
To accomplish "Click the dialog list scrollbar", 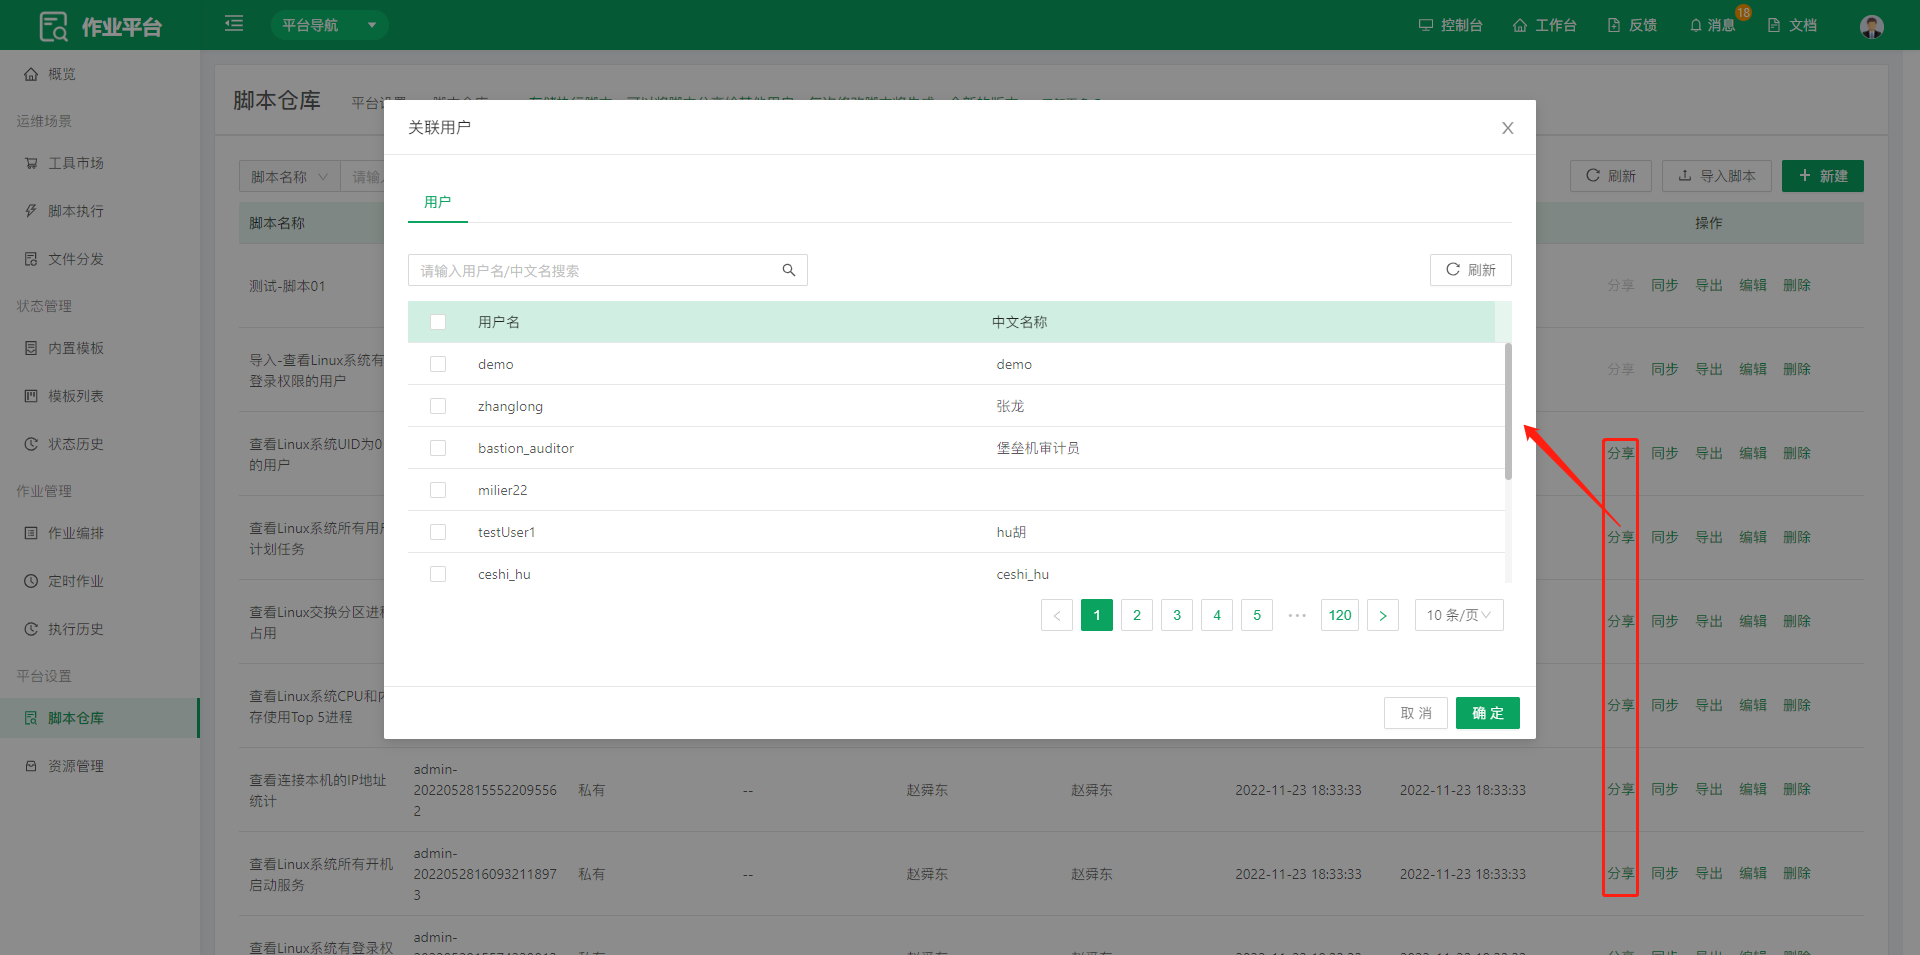I will tap(1508, 411).
